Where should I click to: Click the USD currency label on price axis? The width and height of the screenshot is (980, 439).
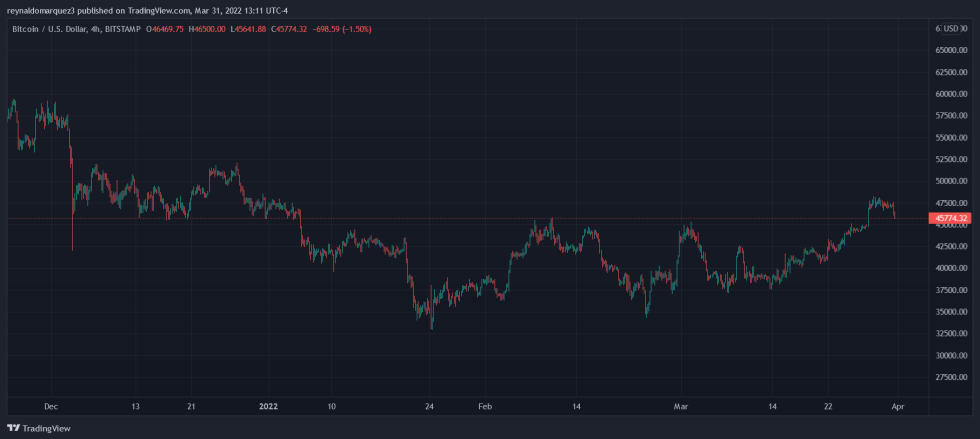(951, 29)
